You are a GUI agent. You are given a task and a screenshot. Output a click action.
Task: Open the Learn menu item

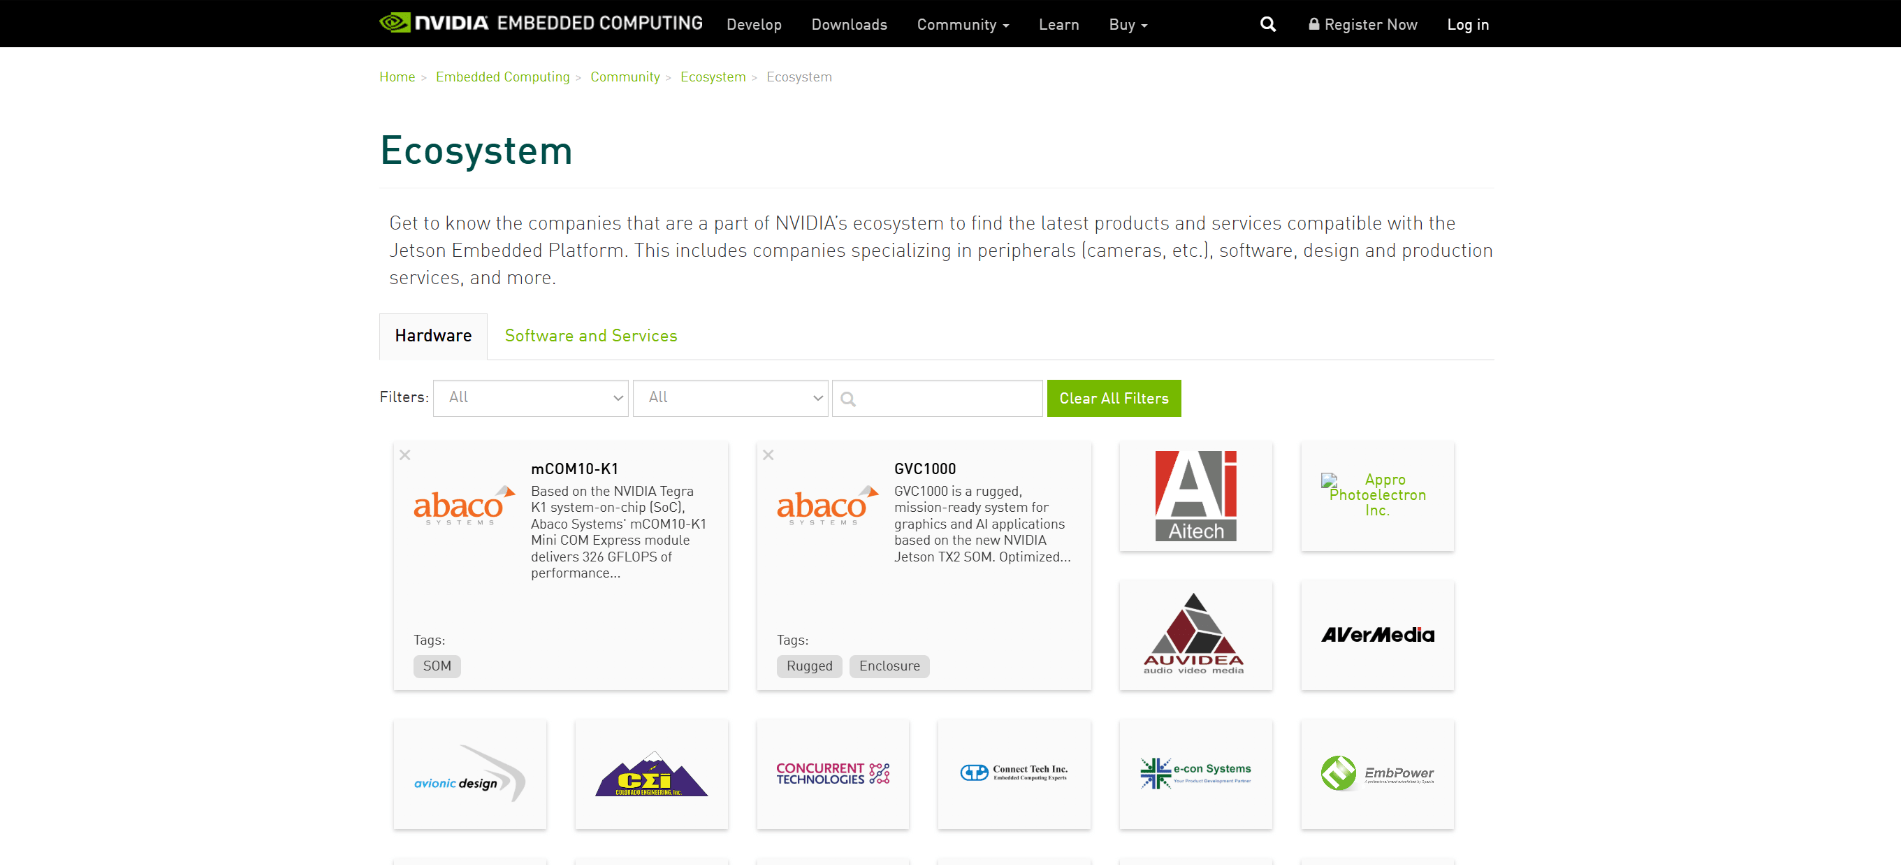1059,24
